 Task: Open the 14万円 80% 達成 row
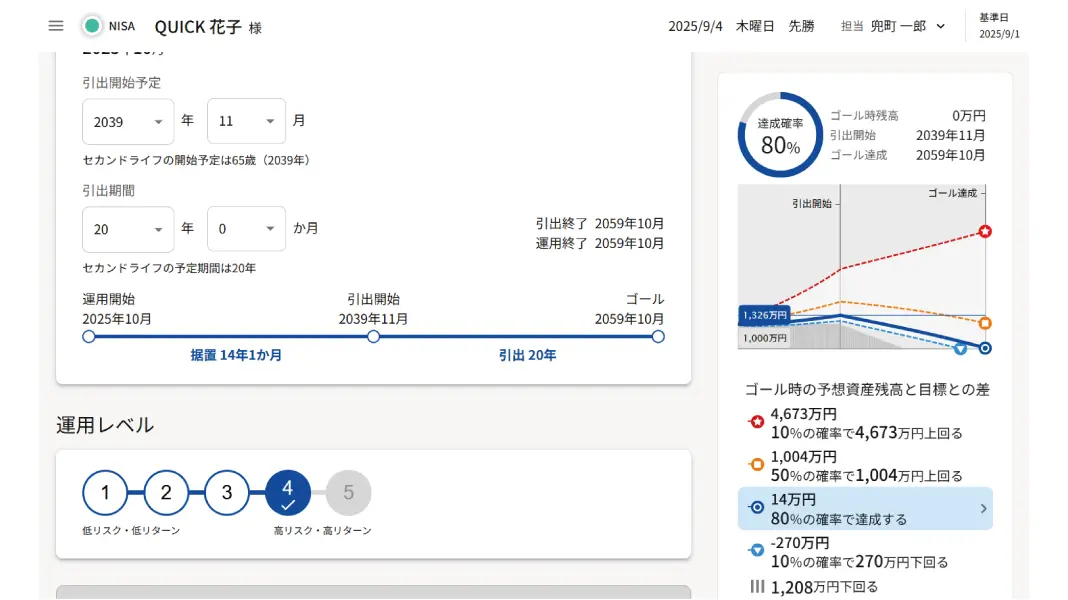tap(865, 509)
